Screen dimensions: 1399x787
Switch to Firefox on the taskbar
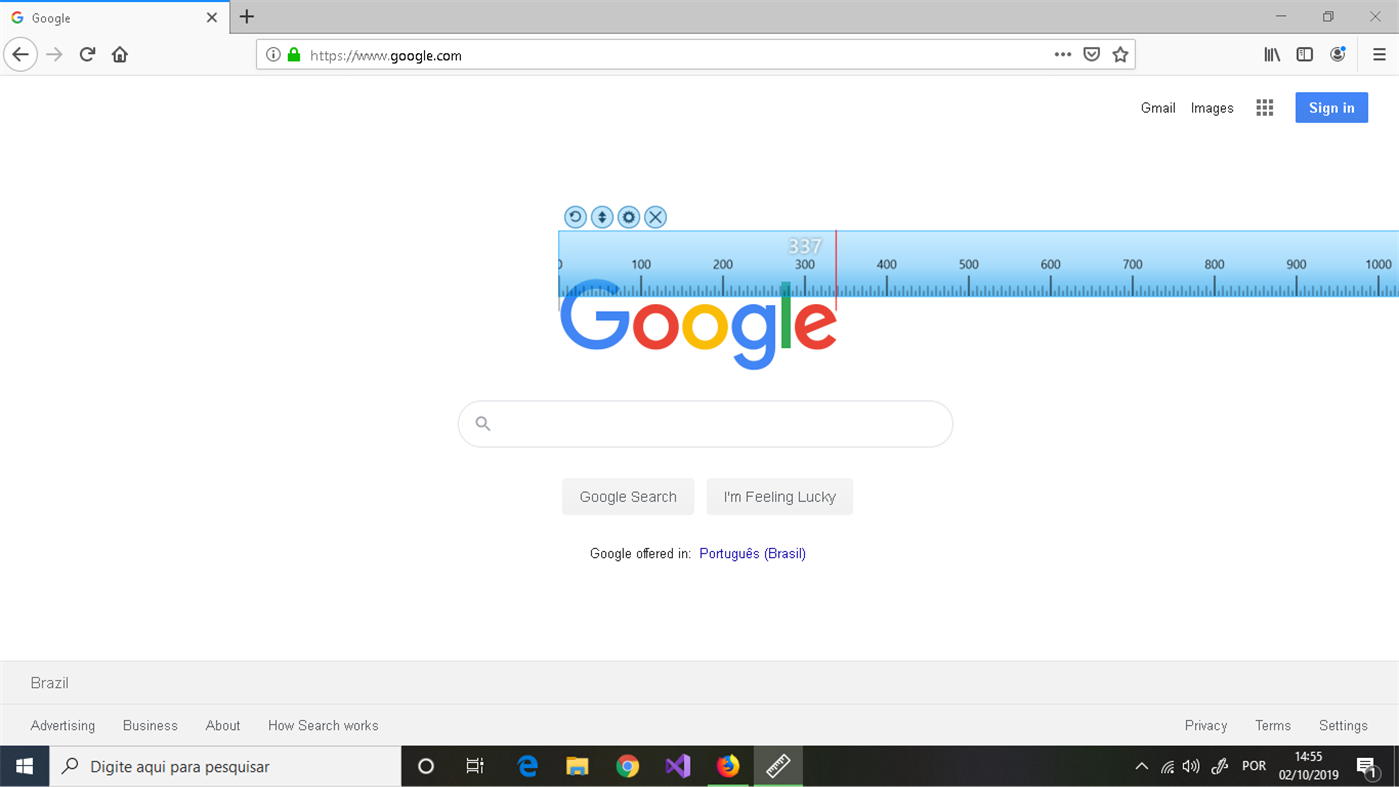[x=728, y=766]
